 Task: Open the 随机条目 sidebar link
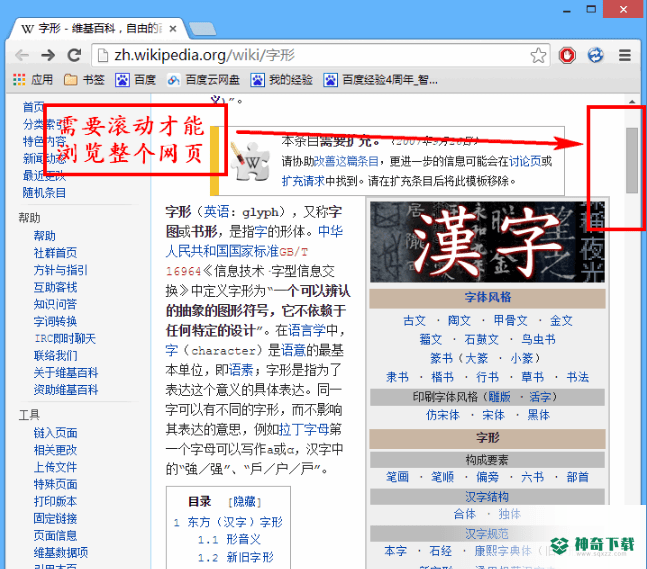(45, 193)
